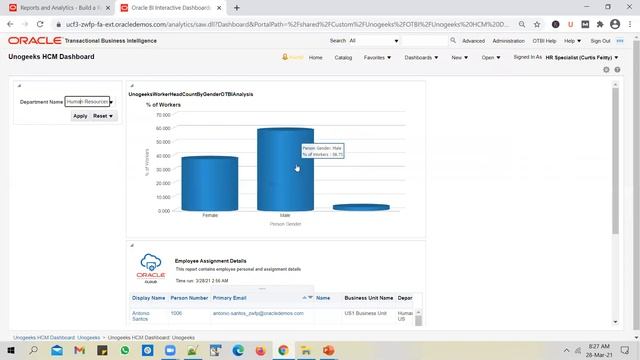
Task: Open the Chrome extensions puzzle icon
Action: pyautogui.click(x=600, y=24)
